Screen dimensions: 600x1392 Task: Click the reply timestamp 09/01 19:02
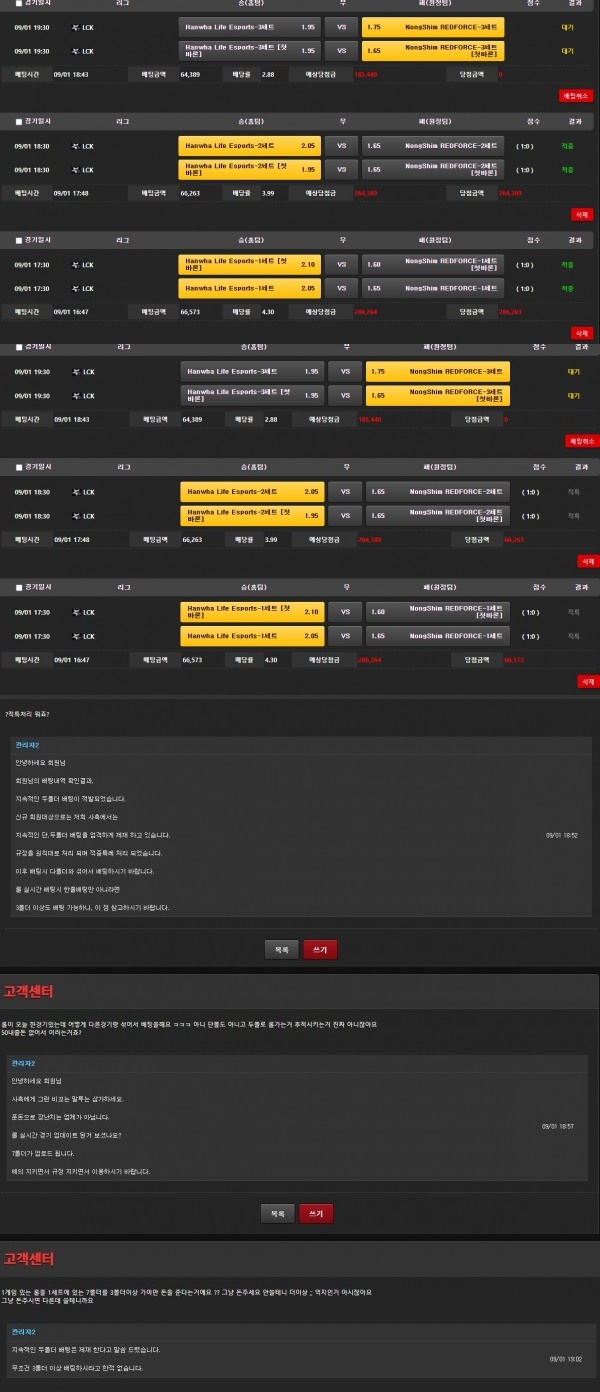pos(565,1358)
